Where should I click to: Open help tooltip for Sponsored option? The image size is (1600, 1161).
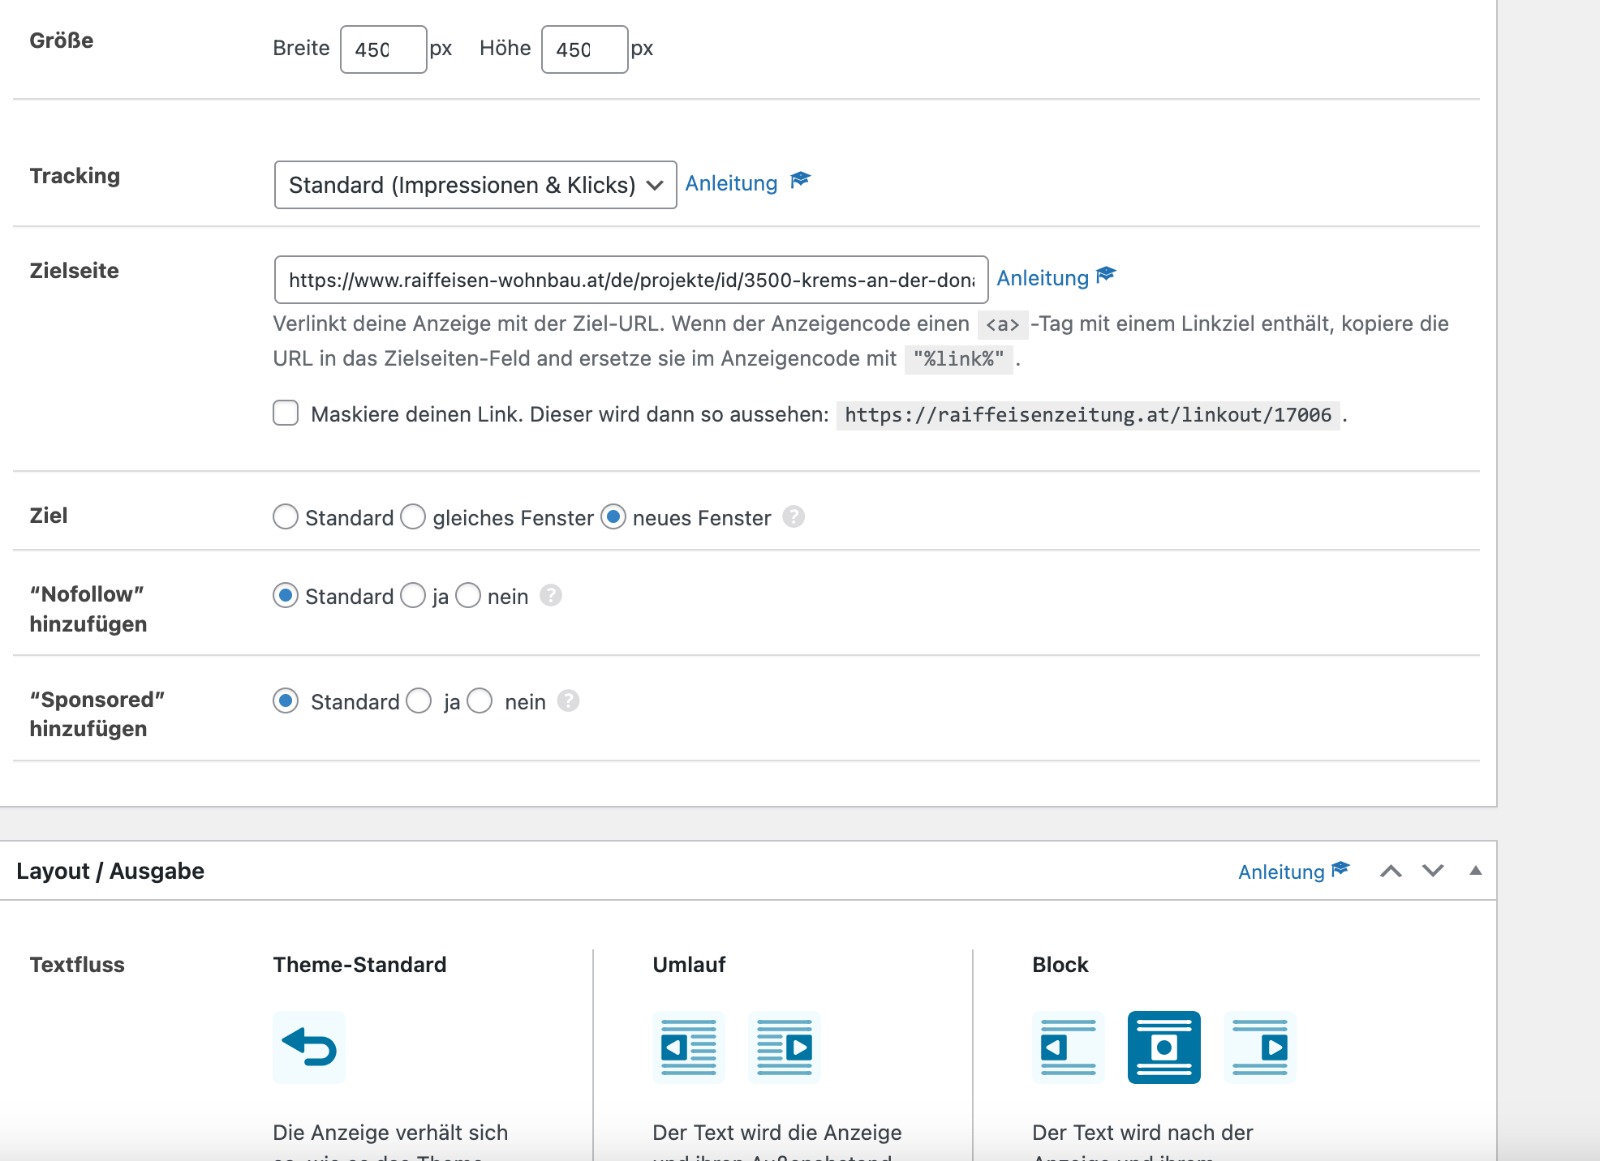[568, 701]
